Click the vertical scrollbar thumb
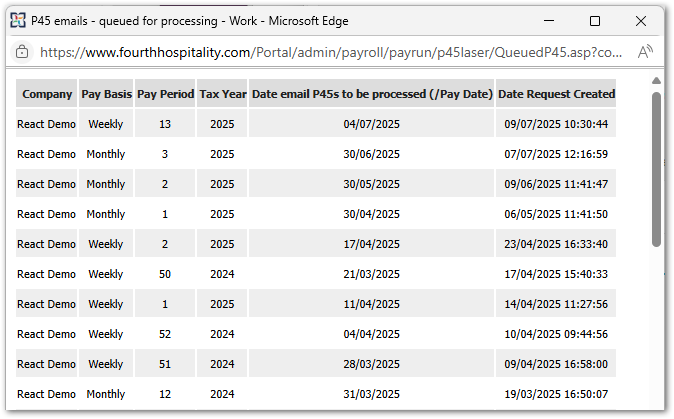 coord(656,170)
